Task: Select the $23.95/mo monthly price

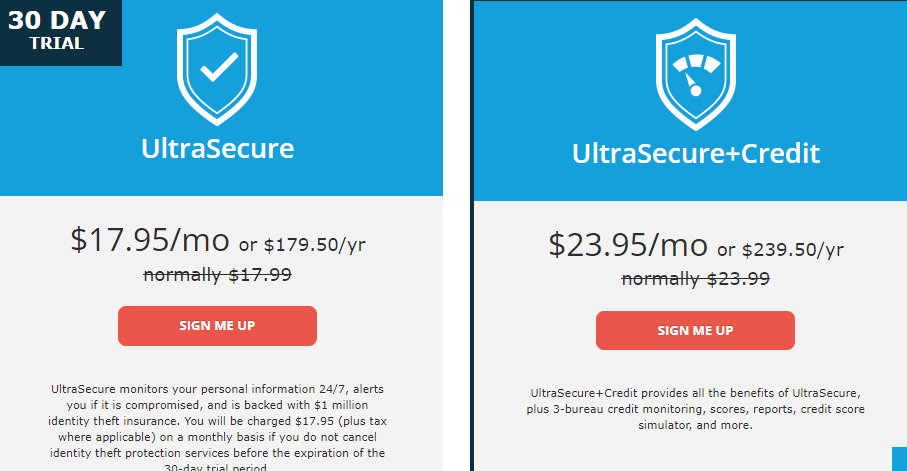Action: tap(628, 244)
